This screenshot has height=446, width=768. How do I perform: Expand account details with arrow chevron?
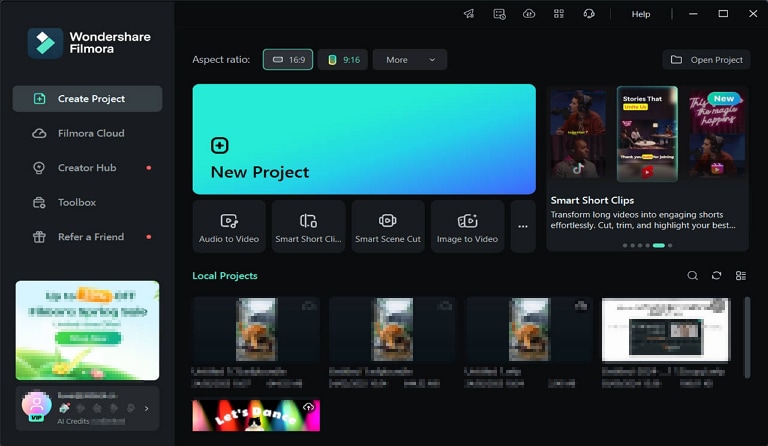tap(146, 408)
